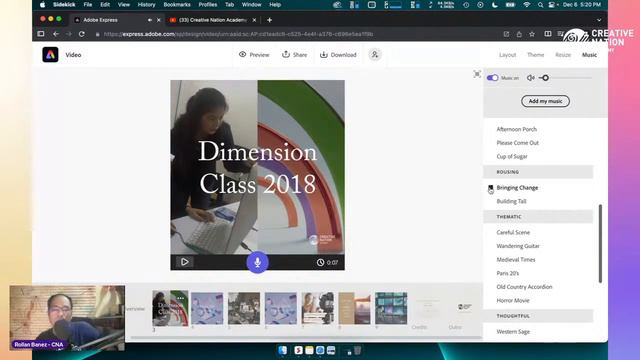Bookmark the page with the star icon
This screenshot has height=360, width=640.
[532, 34]
